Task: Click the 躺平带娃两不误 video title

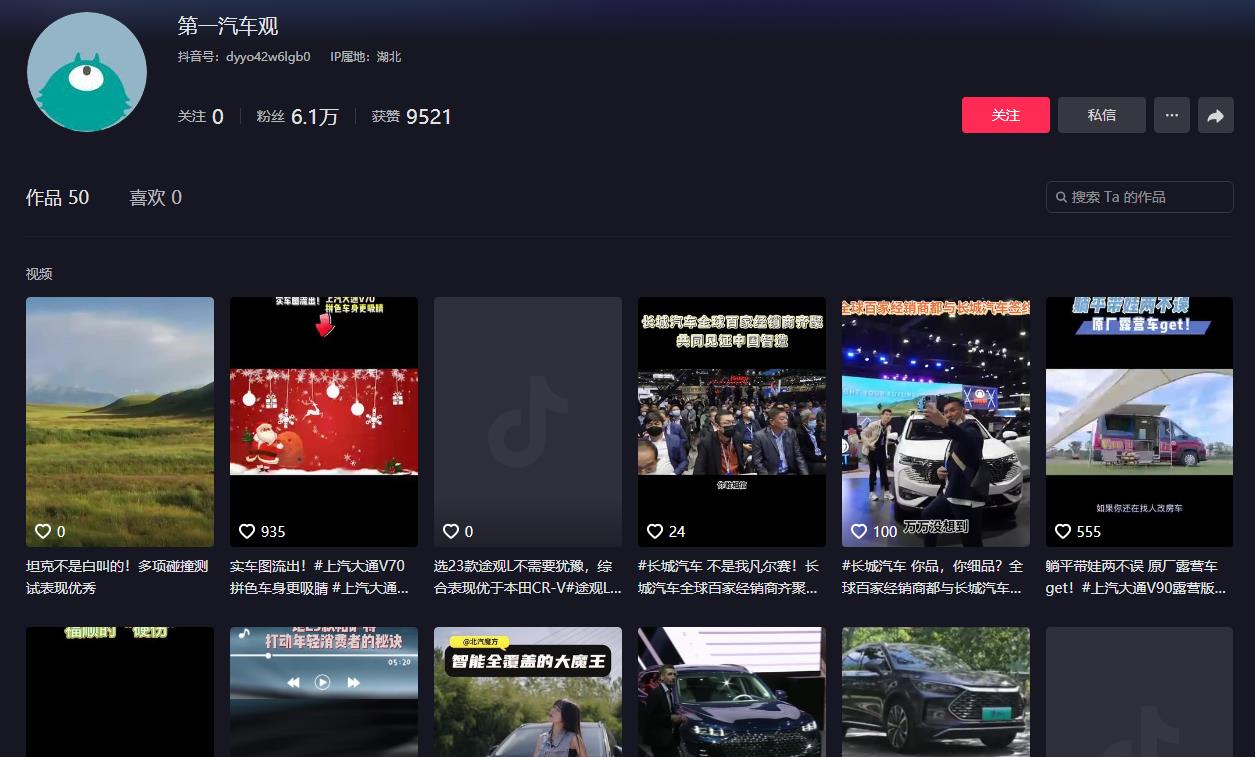Action: (x=1136, y=577)
